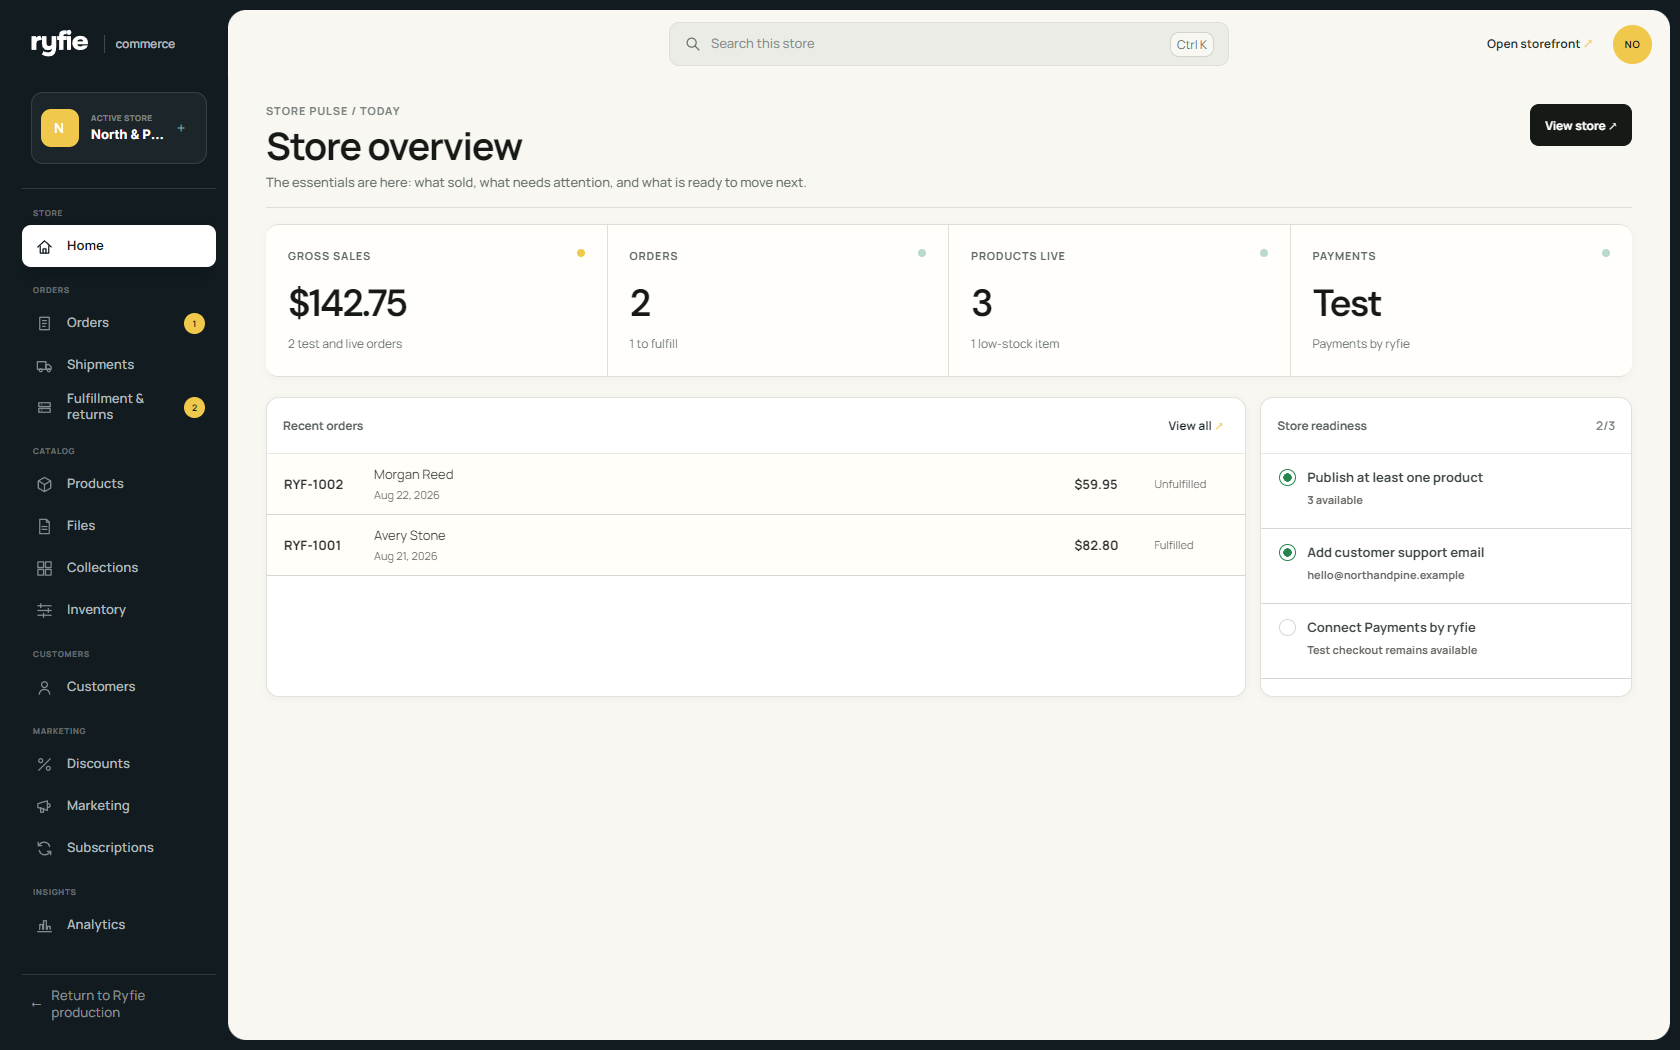
Task: Click the Search this store field
Action: click(x=948, y=44)
